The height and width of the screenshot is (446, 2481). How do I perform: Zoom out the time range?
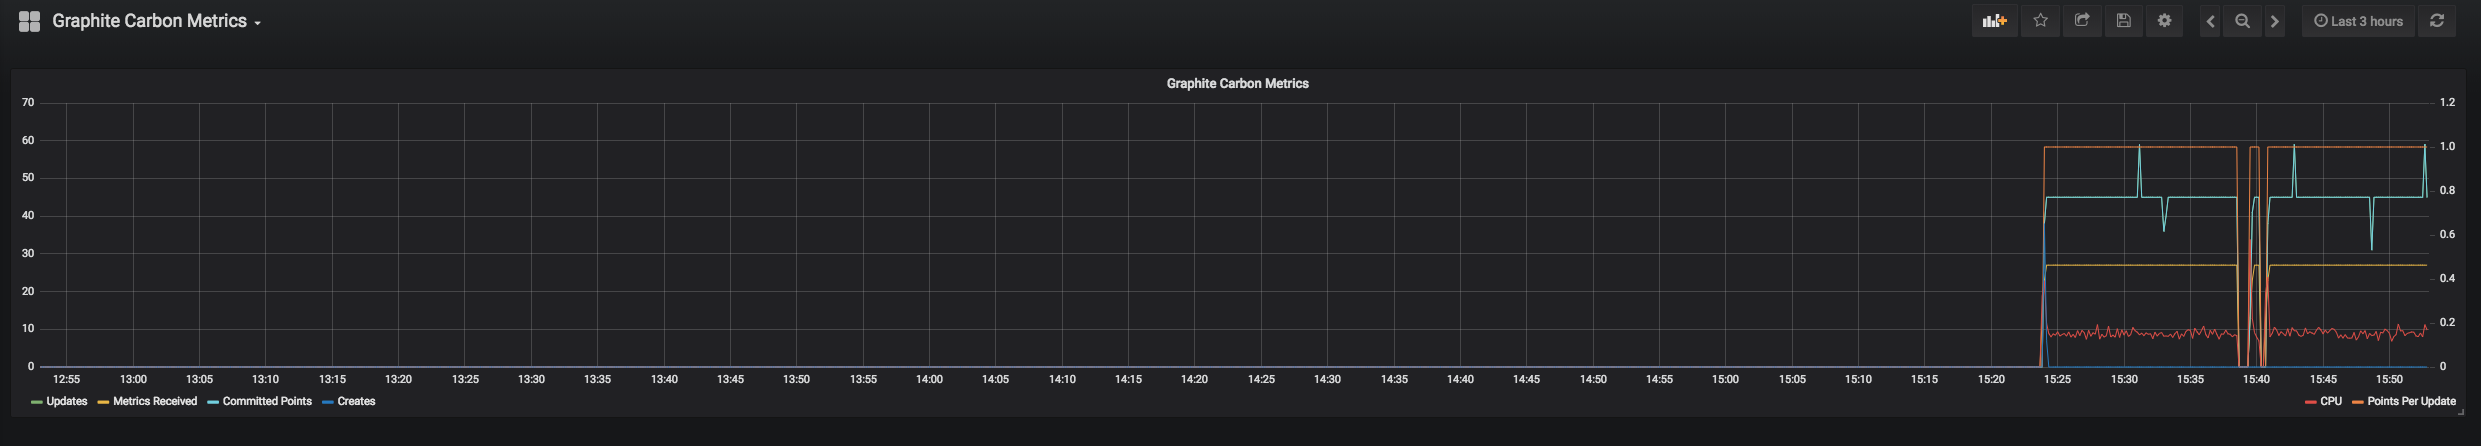tap(2243, 21)
